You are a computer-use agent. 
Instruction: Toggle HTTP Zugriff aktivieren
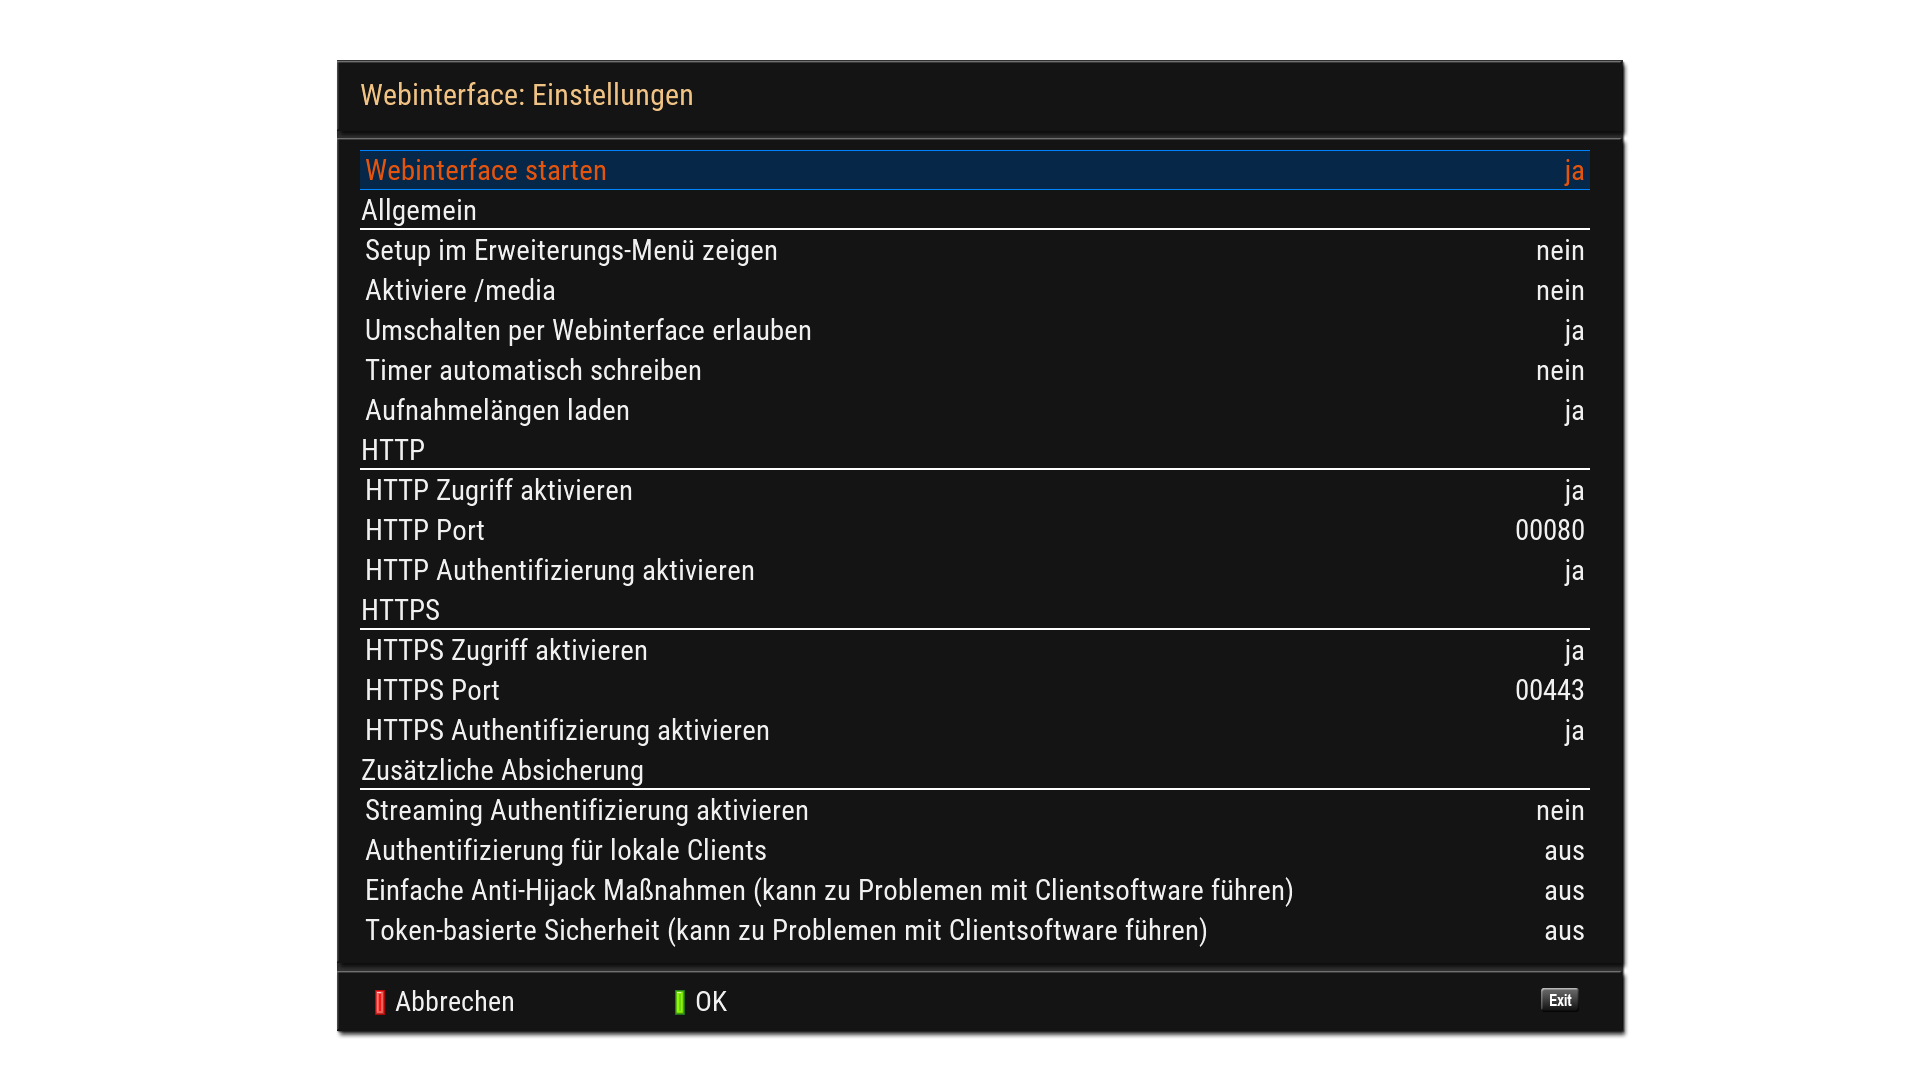[1573, 491]
